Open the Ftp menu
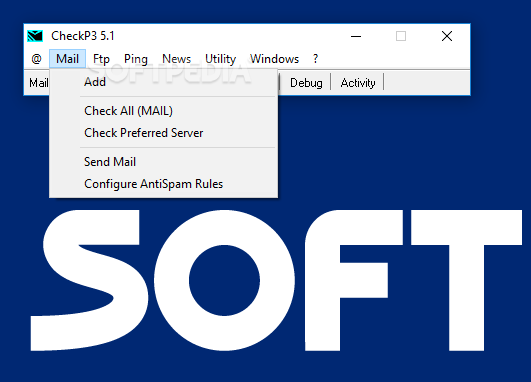This screenshot has width=531, height=382. (101, 59)
